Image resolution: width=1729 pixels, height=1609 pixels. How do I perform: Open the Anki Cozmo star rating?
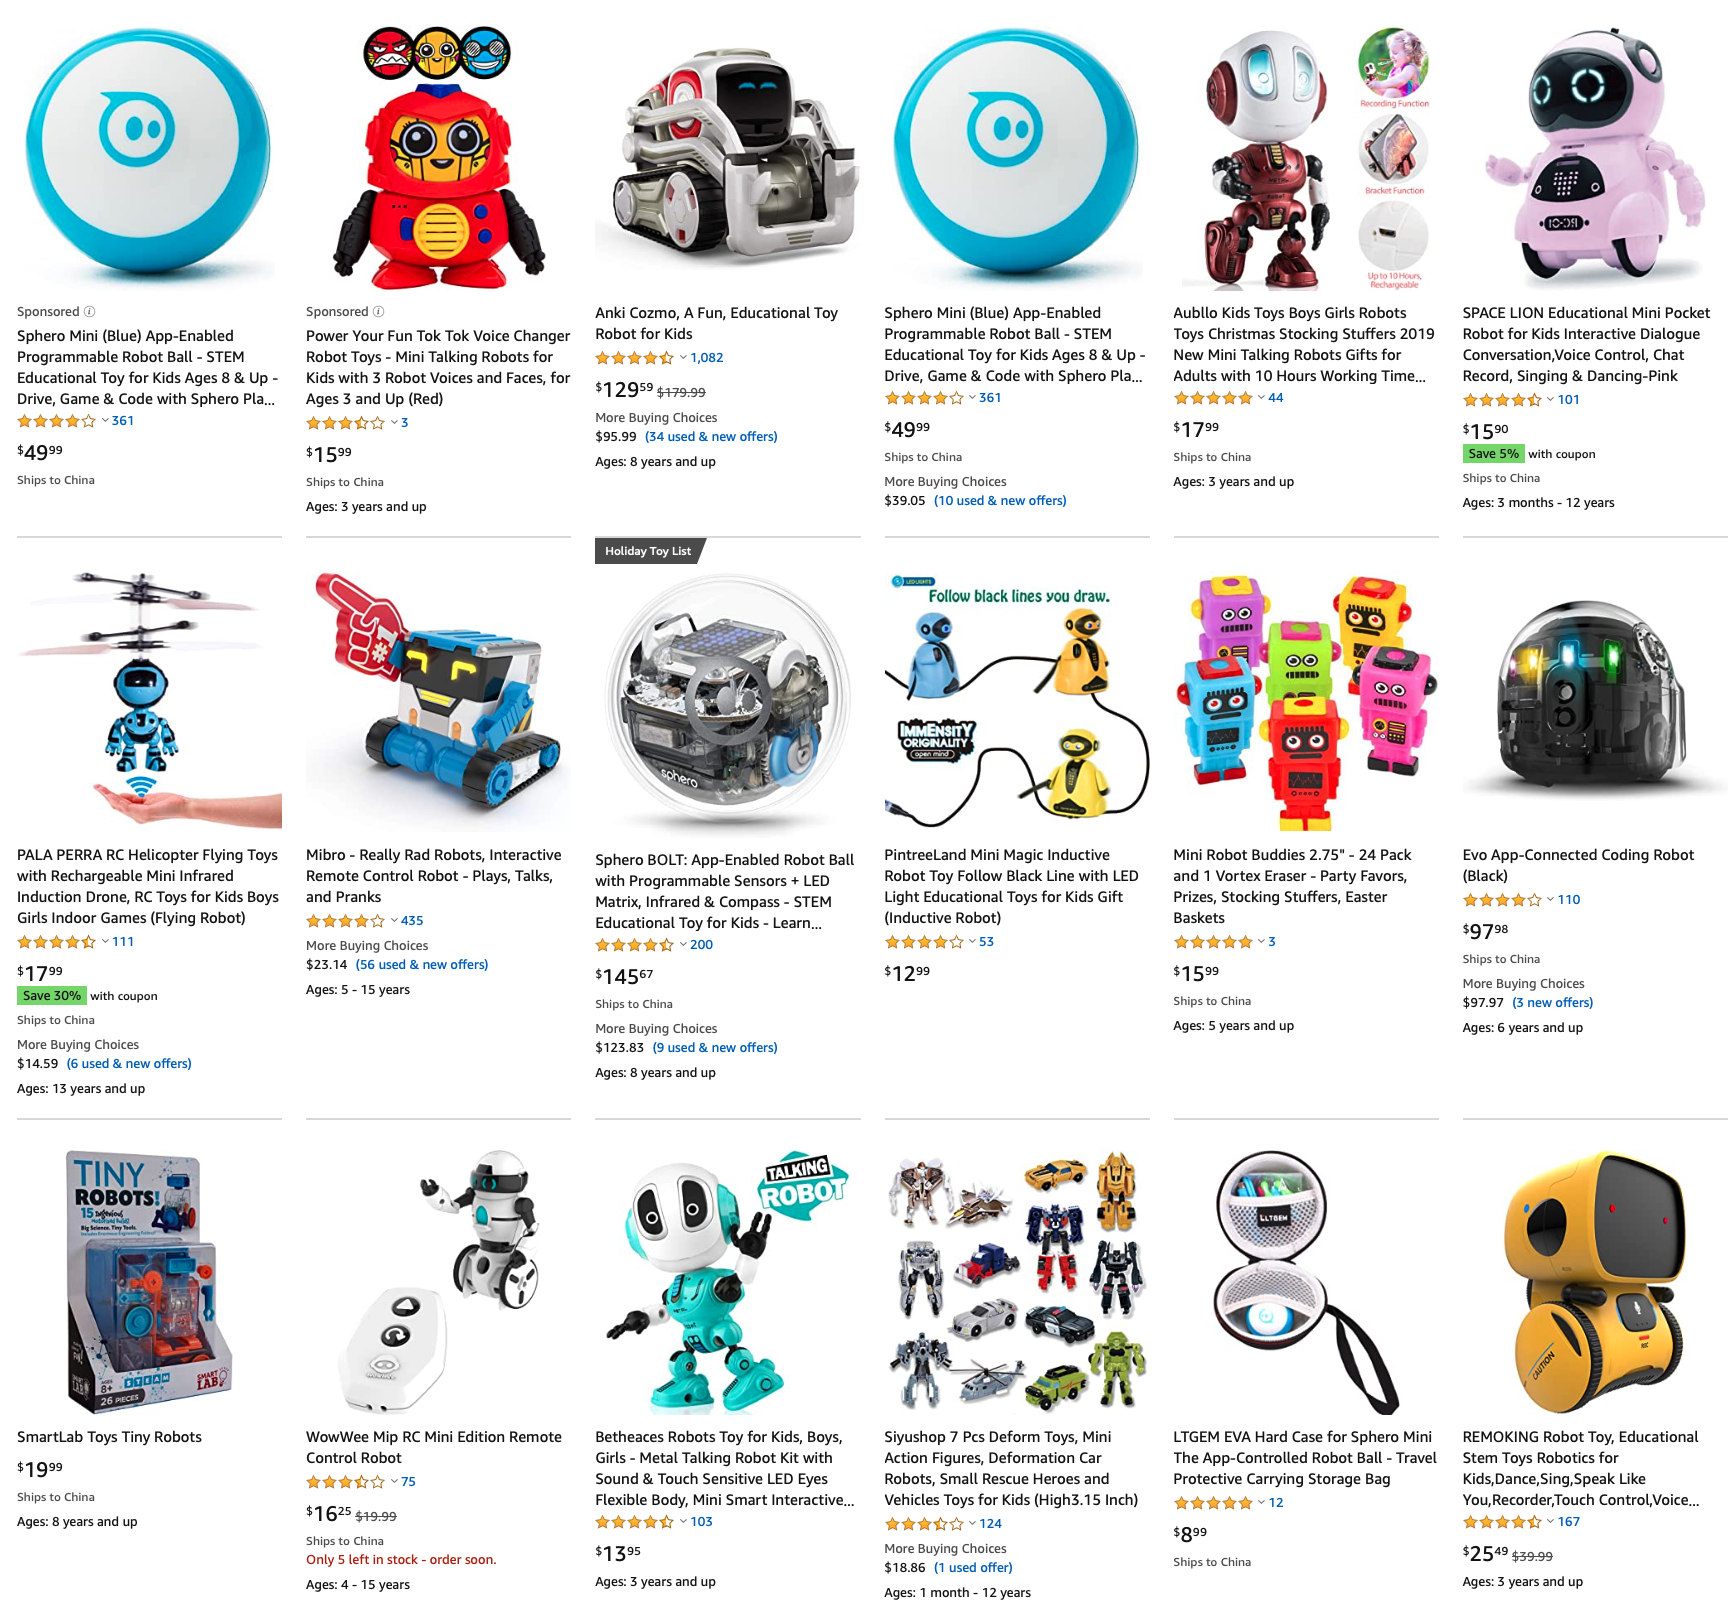(634, 358)
